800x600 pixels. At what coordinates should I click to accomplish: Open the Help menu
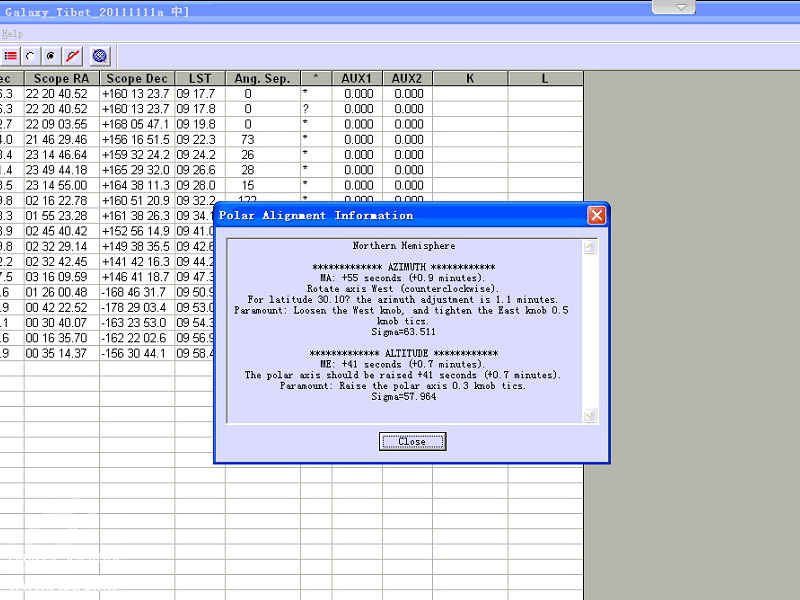[12, 33]
